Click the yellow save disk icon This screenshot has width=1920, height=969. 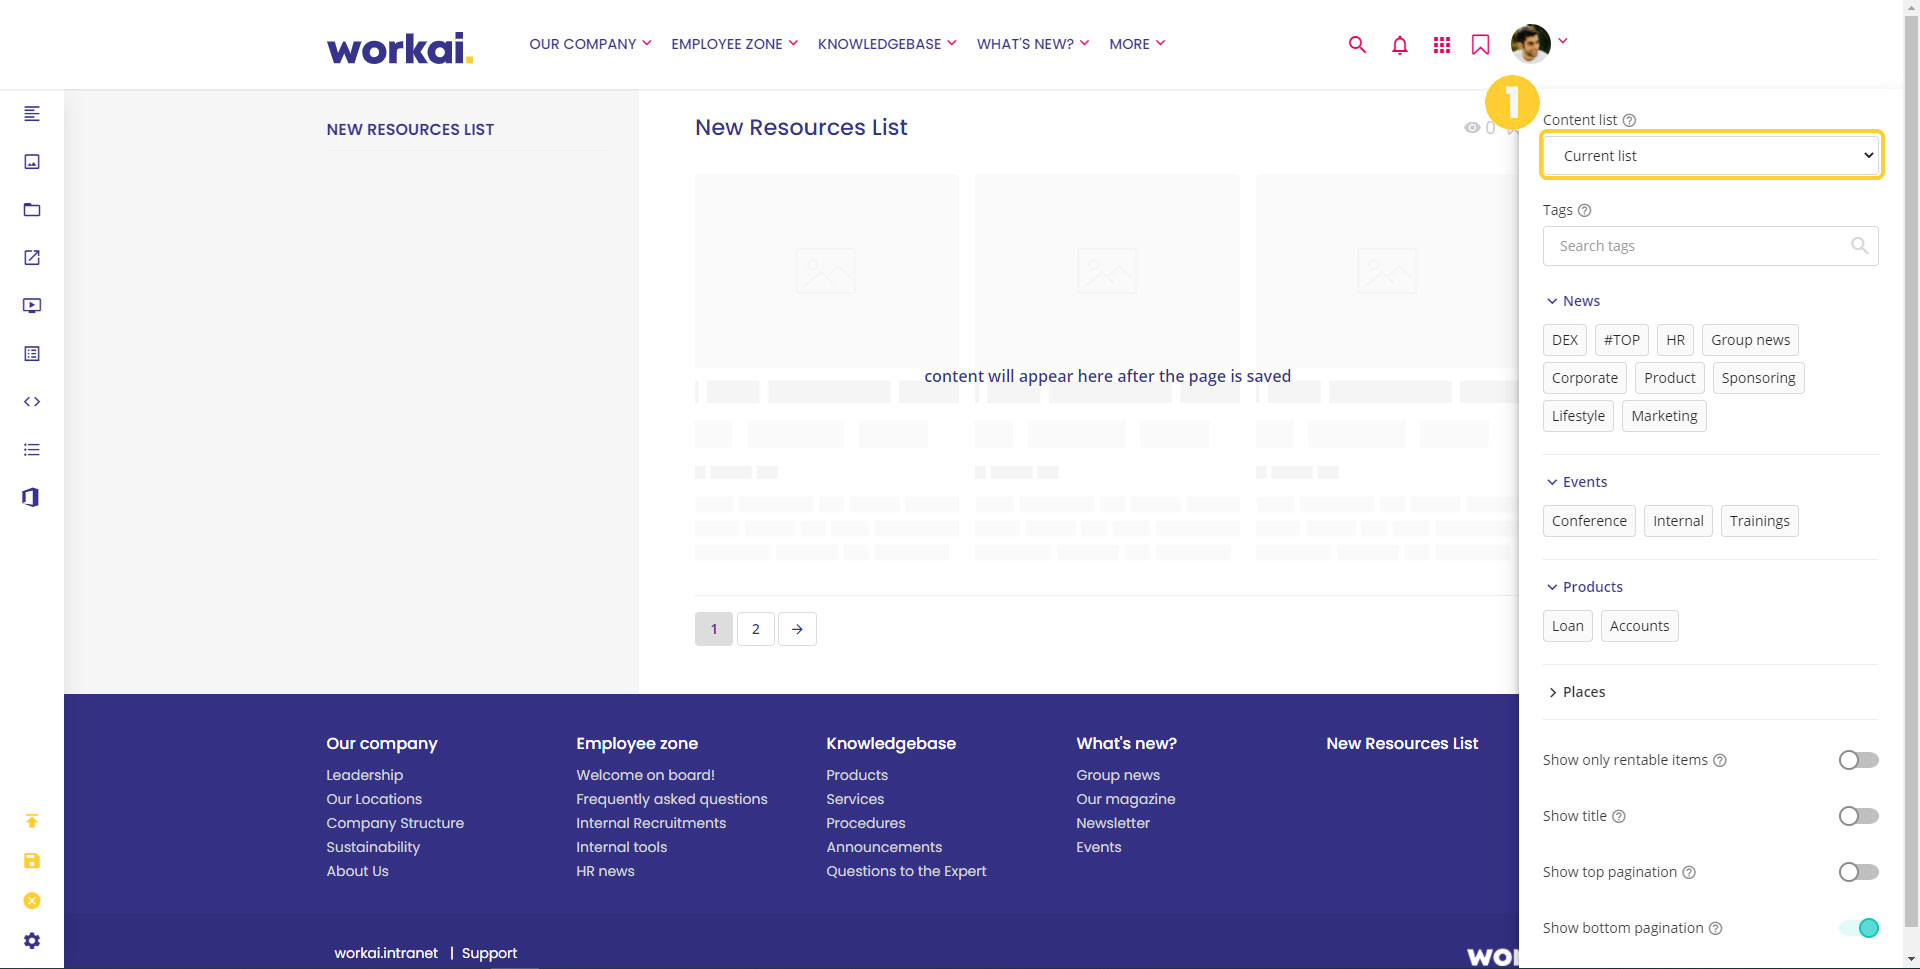(x=32, y=861)
